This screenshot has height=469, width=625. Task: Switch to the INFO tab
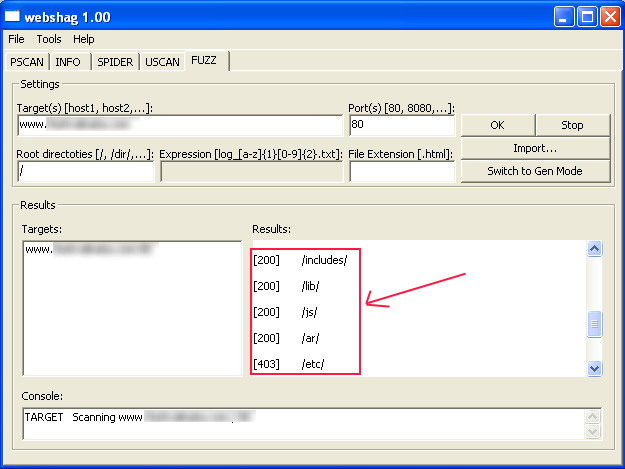pyautogui.click(x=68, y=62)
